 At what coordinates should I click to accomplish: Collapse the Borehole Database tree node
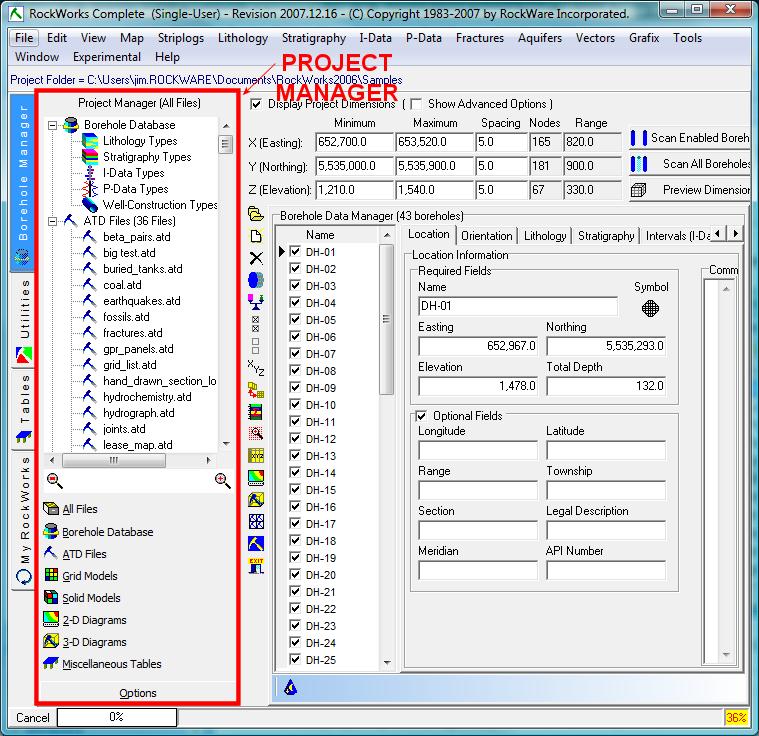click(52, 125)
